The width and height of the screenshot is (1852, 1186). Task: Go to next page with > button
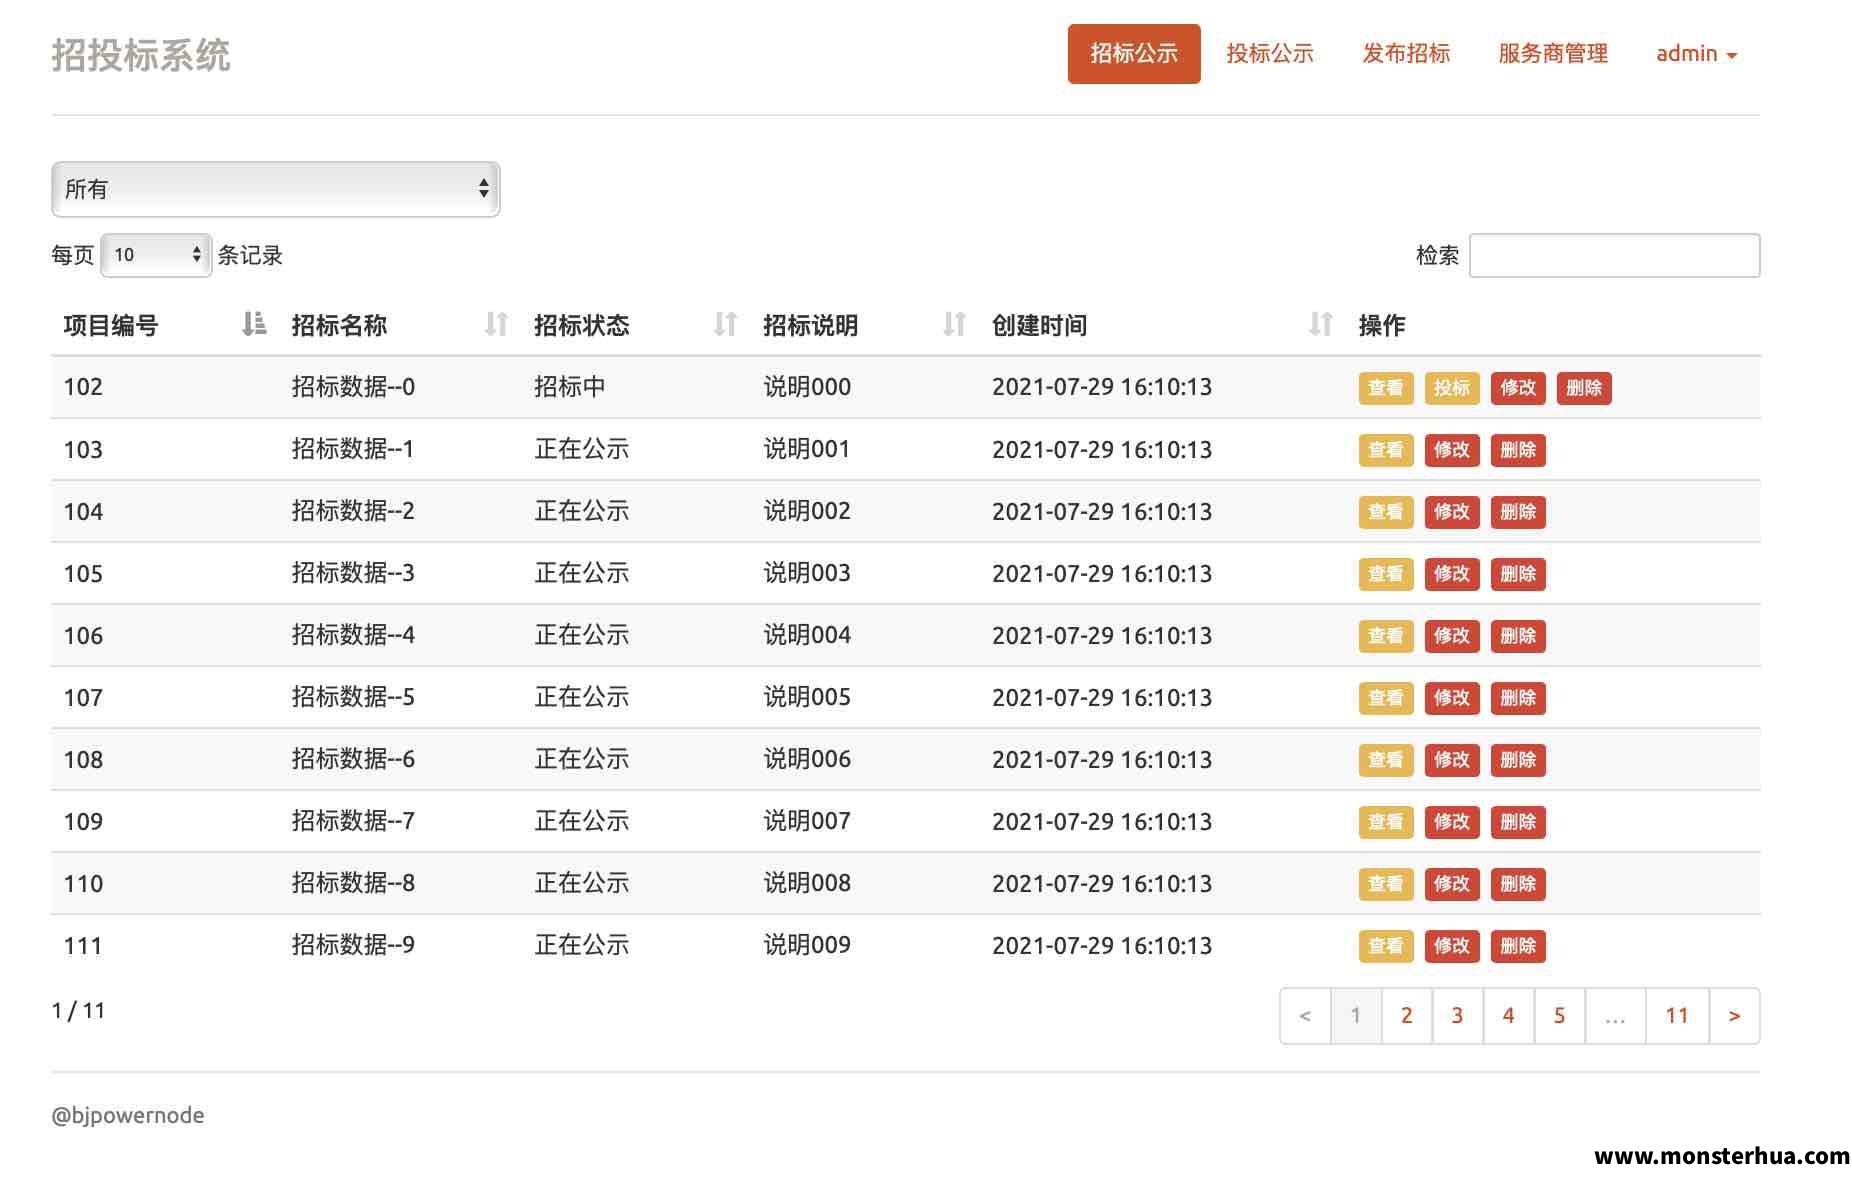pyautogui.click(x=1735, y=1016)
